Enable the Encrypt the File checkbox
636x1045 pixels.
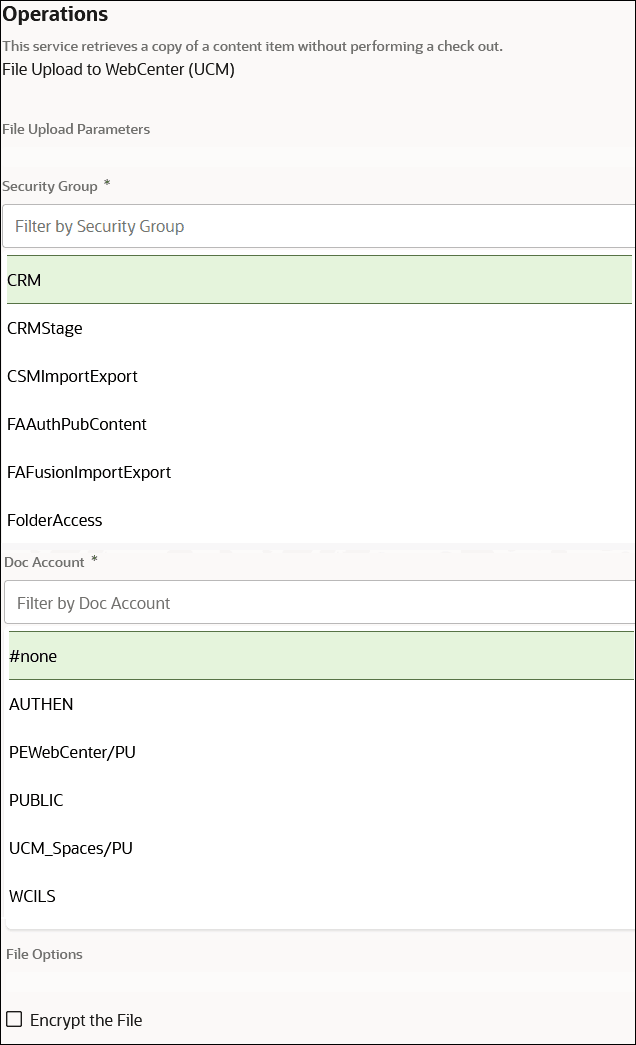point(14,1018)
